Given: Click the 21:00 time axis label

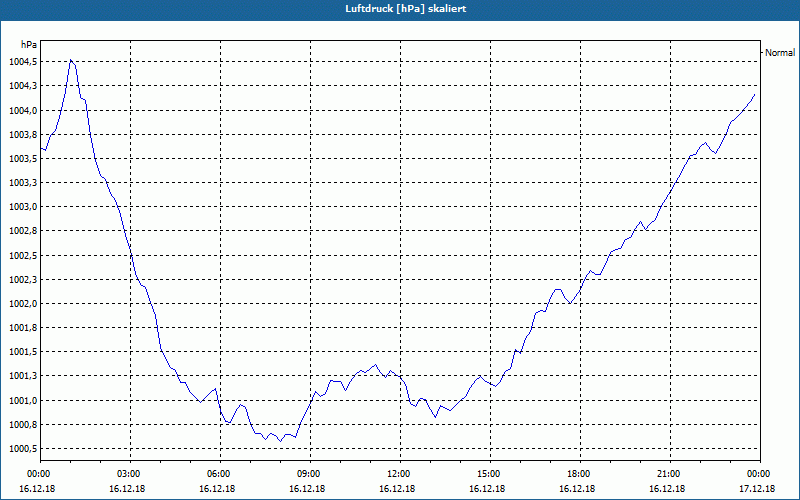Looking at the screenshot, I should click(x=669, y=474).
